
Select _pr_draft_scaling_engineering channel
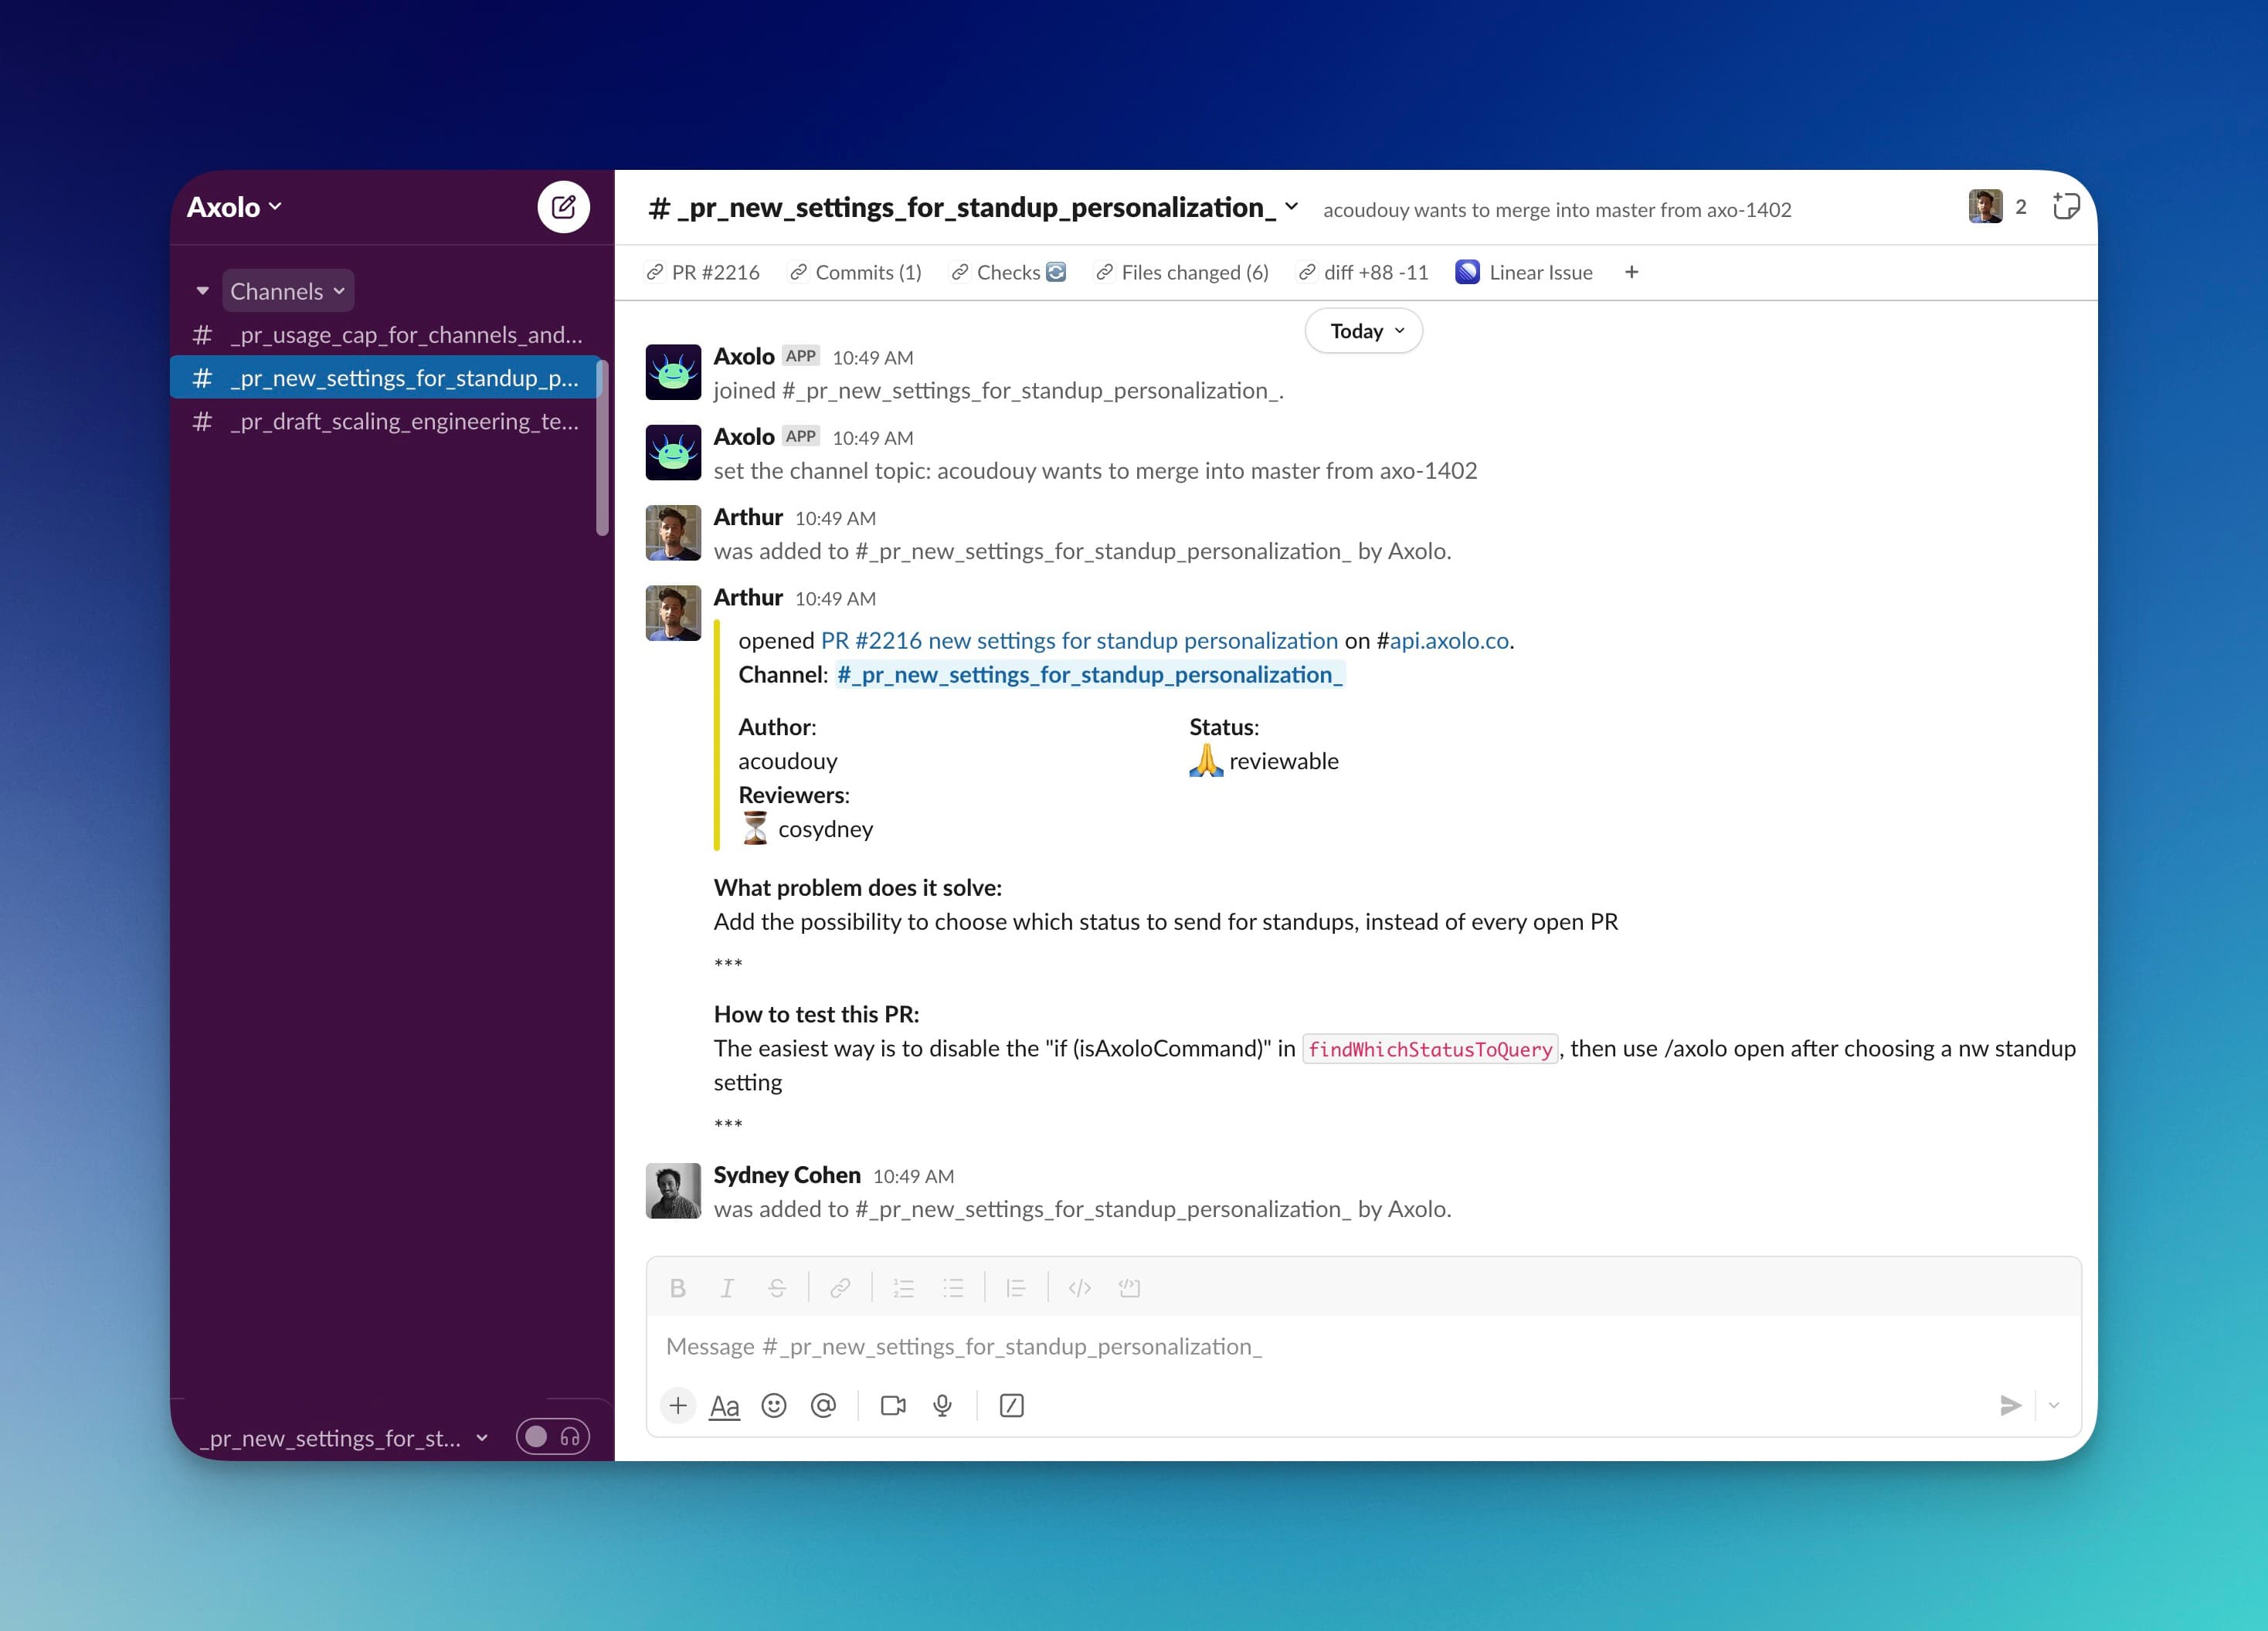click(388, 421)
